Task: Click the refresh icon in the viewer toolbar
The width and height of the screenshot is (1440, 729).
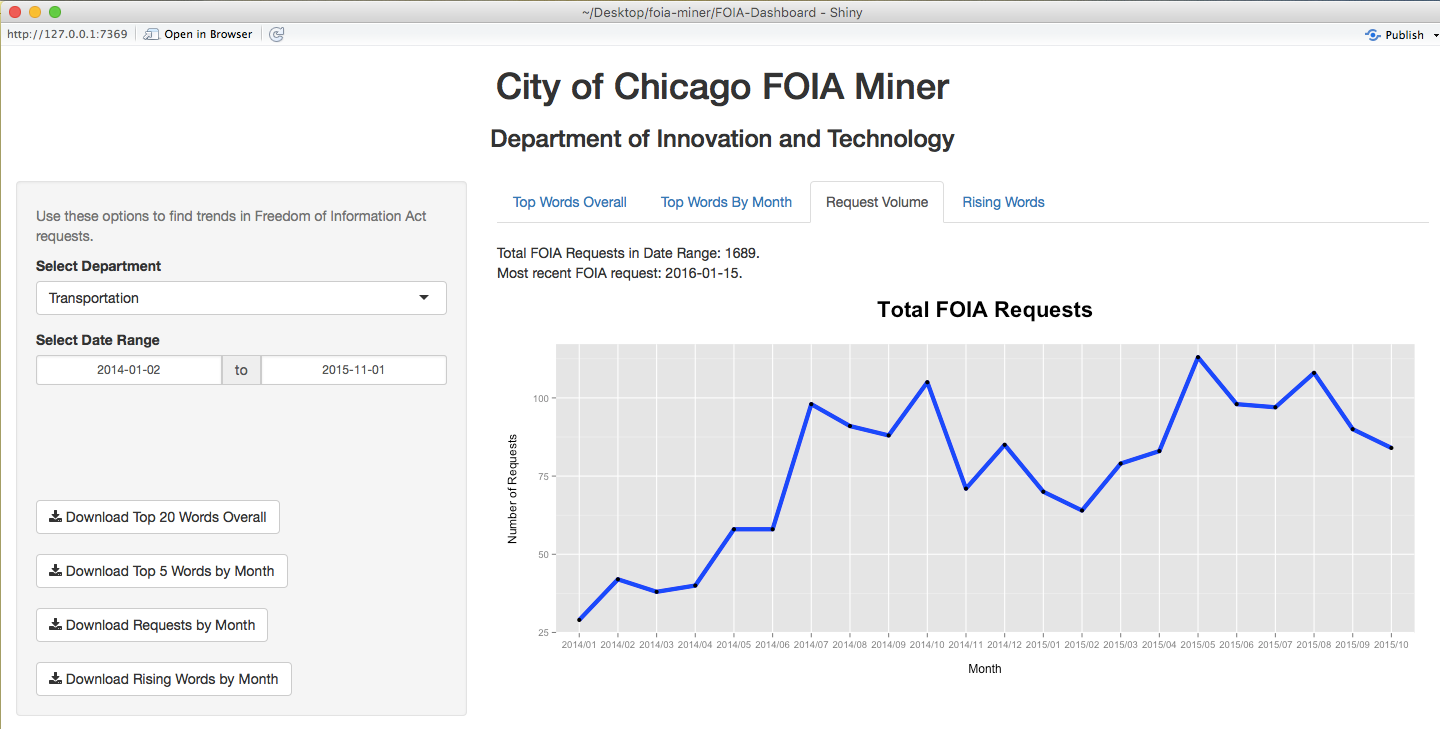Action: click(x=277, y=34)
